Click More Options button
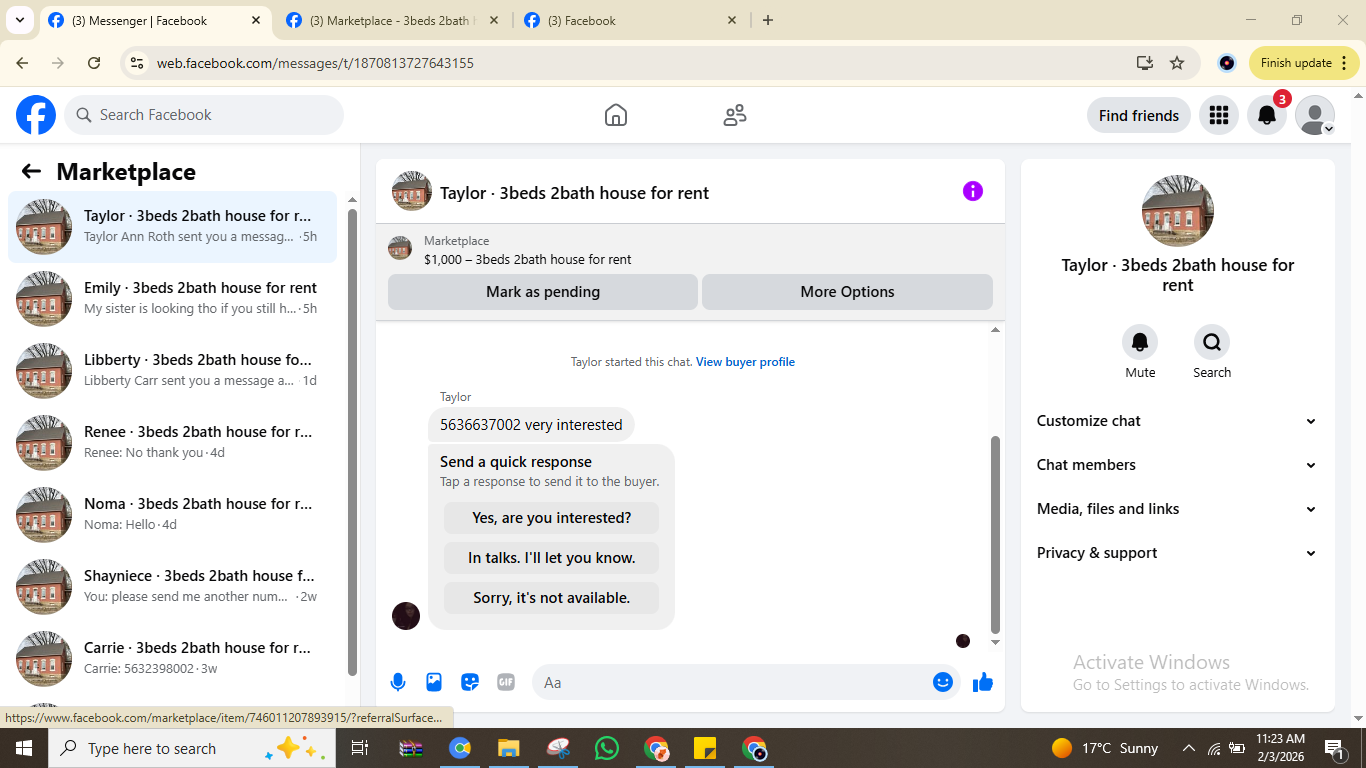Image resolution: width=1366 pixels, height=768 pixels. pos(847,292)
